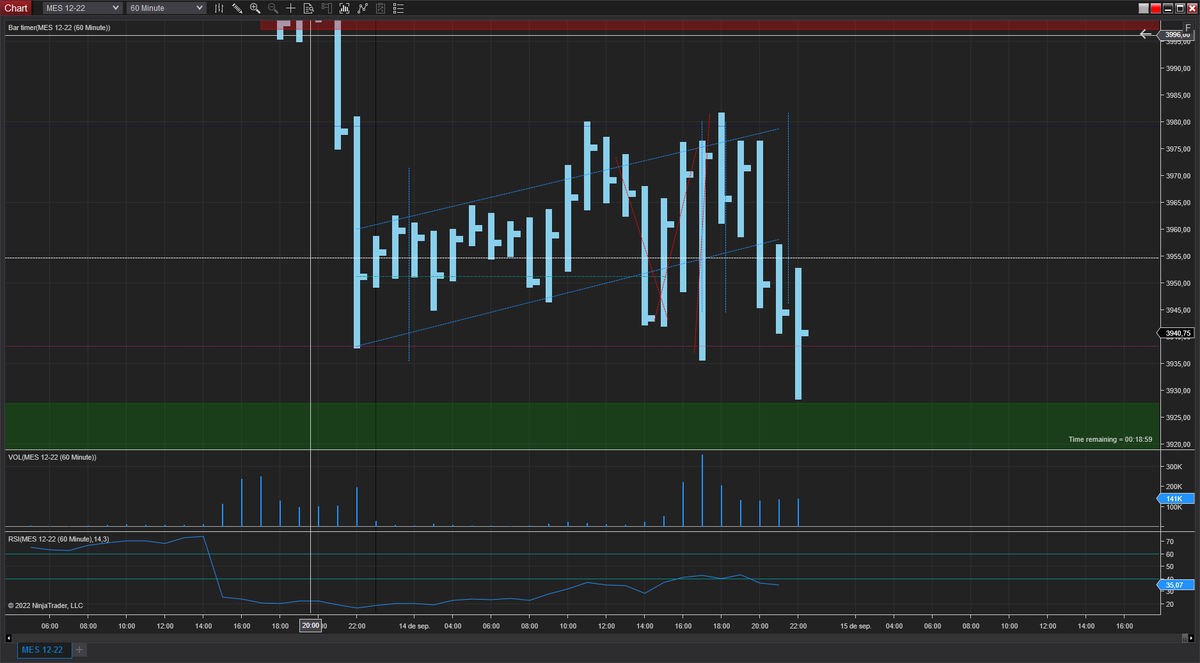The width and height of the screenshot is (1200, 663).
Task: Click the 14 de sep. date label
Action: coord(413,626)
